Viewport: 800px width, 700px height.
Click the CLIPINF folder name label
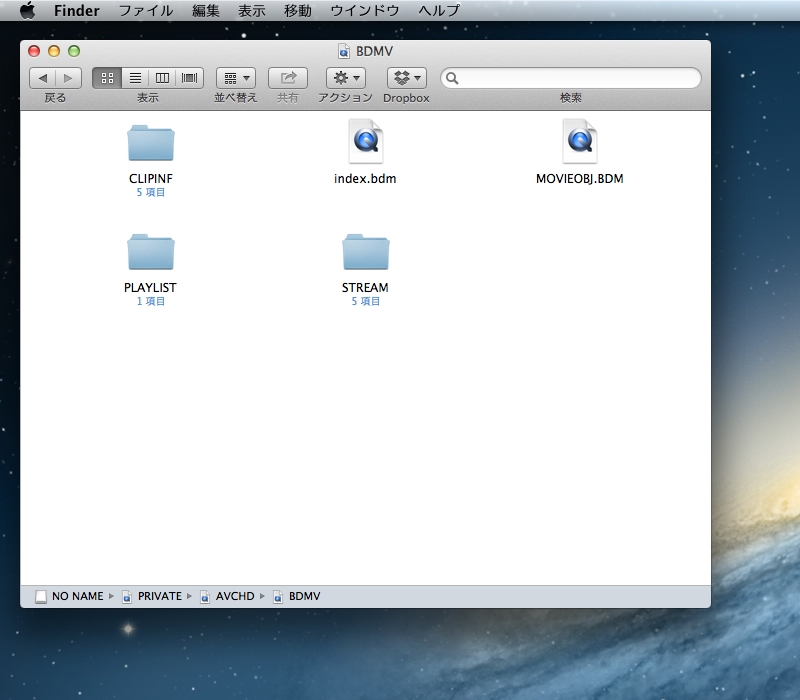(151, 179)
